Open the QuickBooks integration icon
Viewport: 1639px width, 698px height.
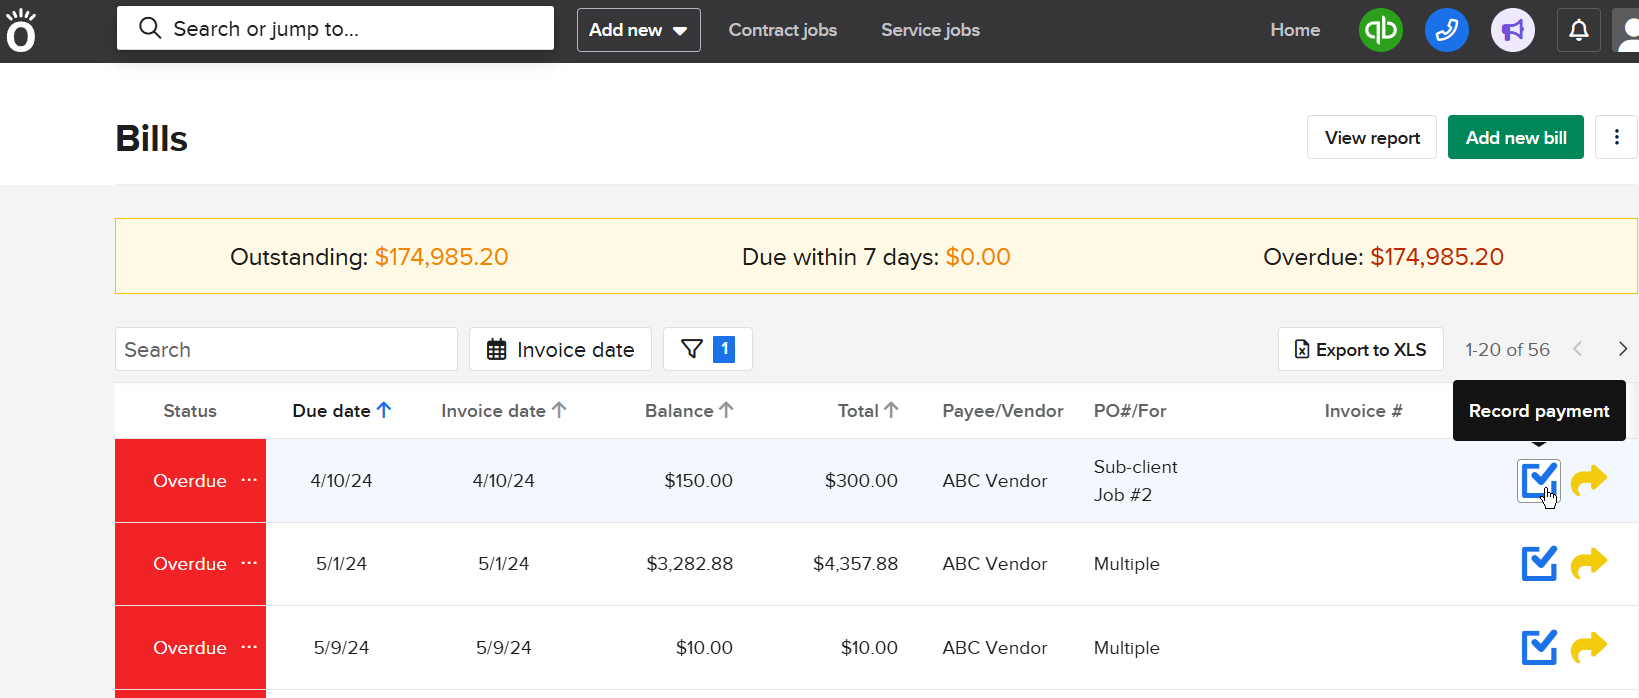pos(1380,30)
